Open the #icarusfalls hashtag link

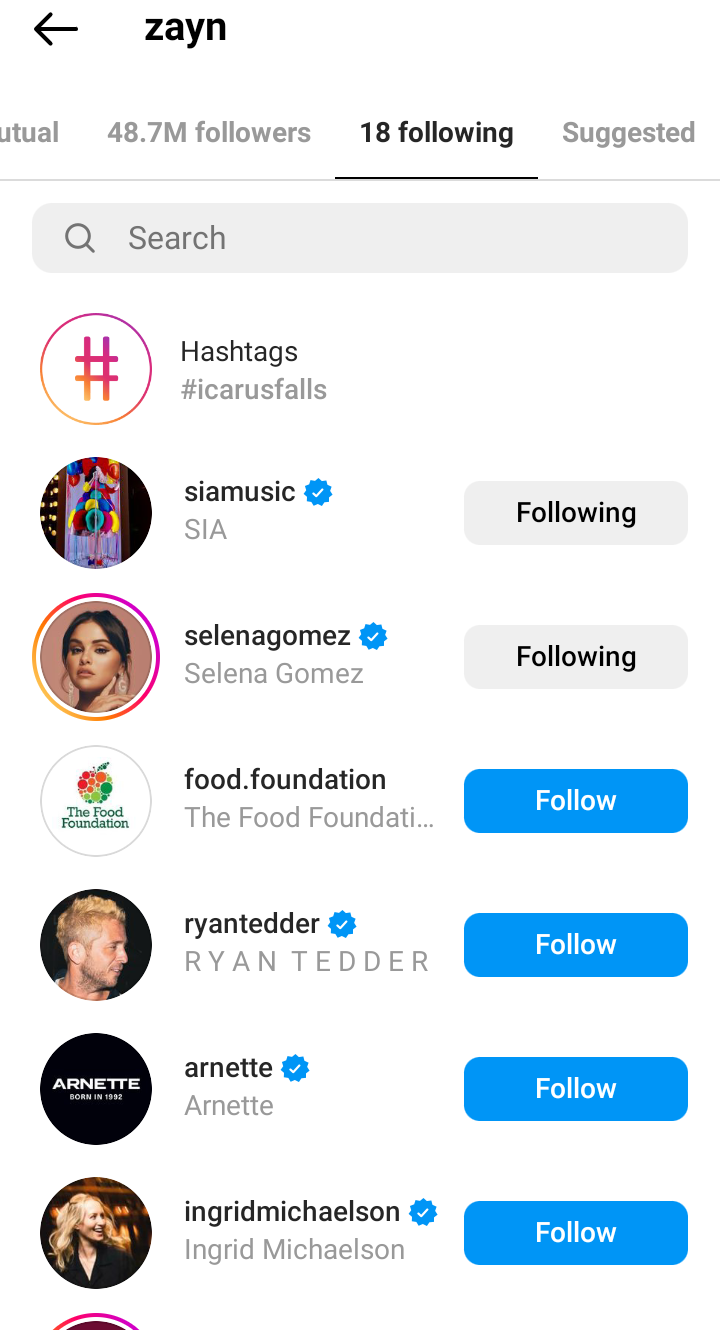point(253,389)
